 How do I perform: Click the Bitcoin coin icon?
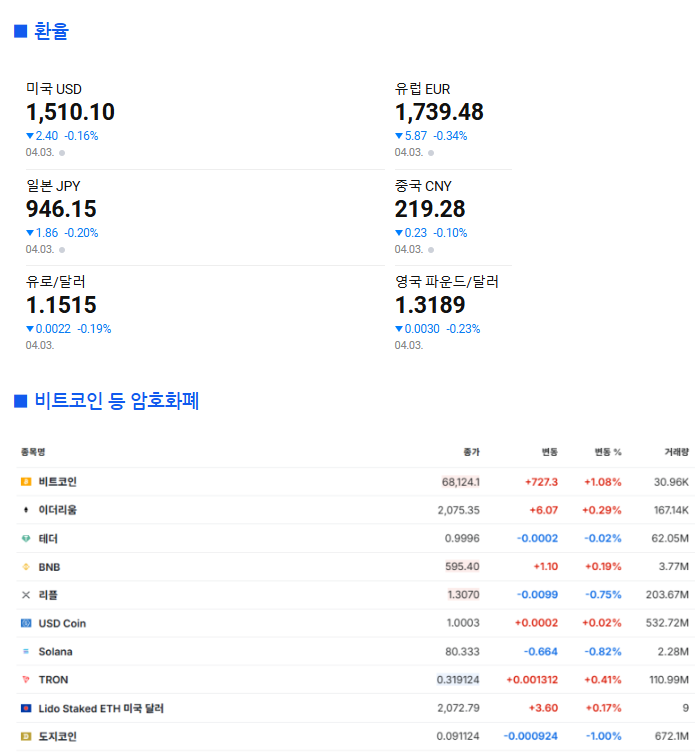(x=26, y=482)
